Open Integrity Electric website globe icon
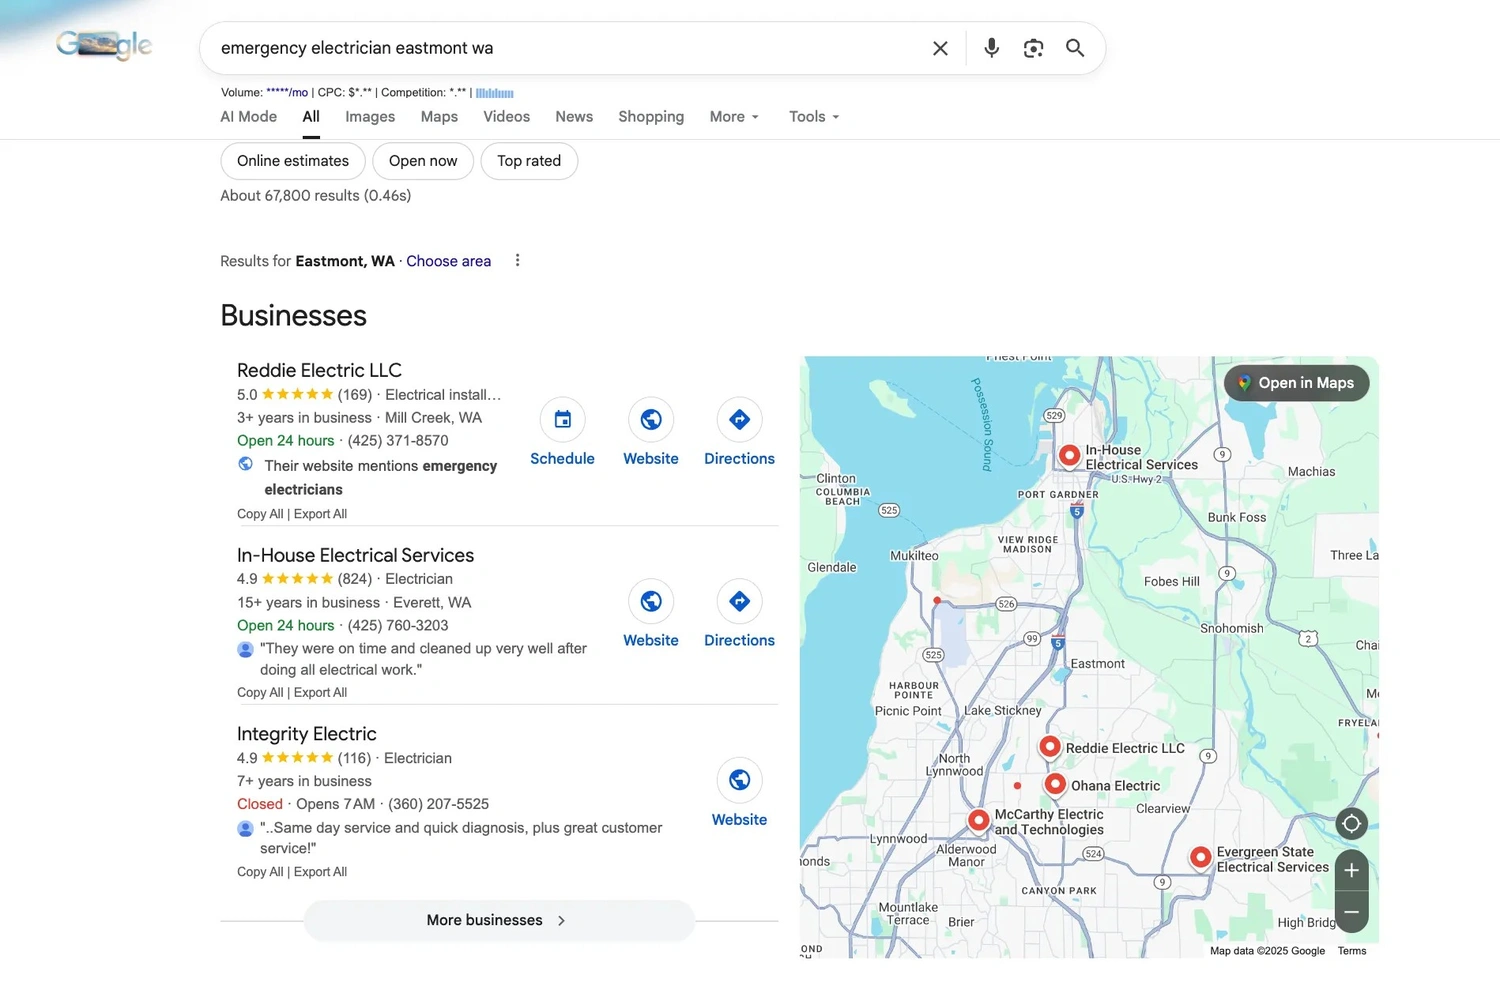The image size is (1500, 986). tap(739, 781)
